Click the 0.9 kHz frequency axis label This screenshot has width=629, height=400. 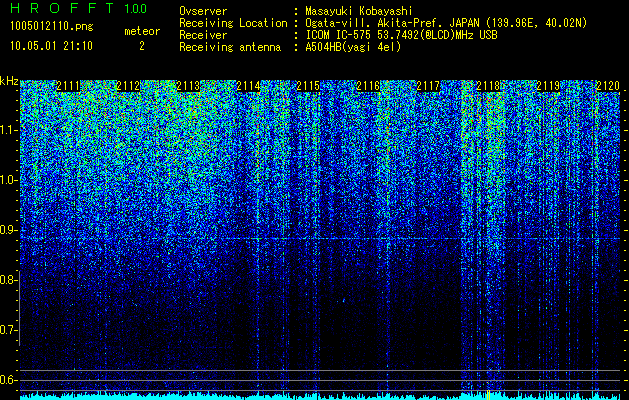point(8,230)
